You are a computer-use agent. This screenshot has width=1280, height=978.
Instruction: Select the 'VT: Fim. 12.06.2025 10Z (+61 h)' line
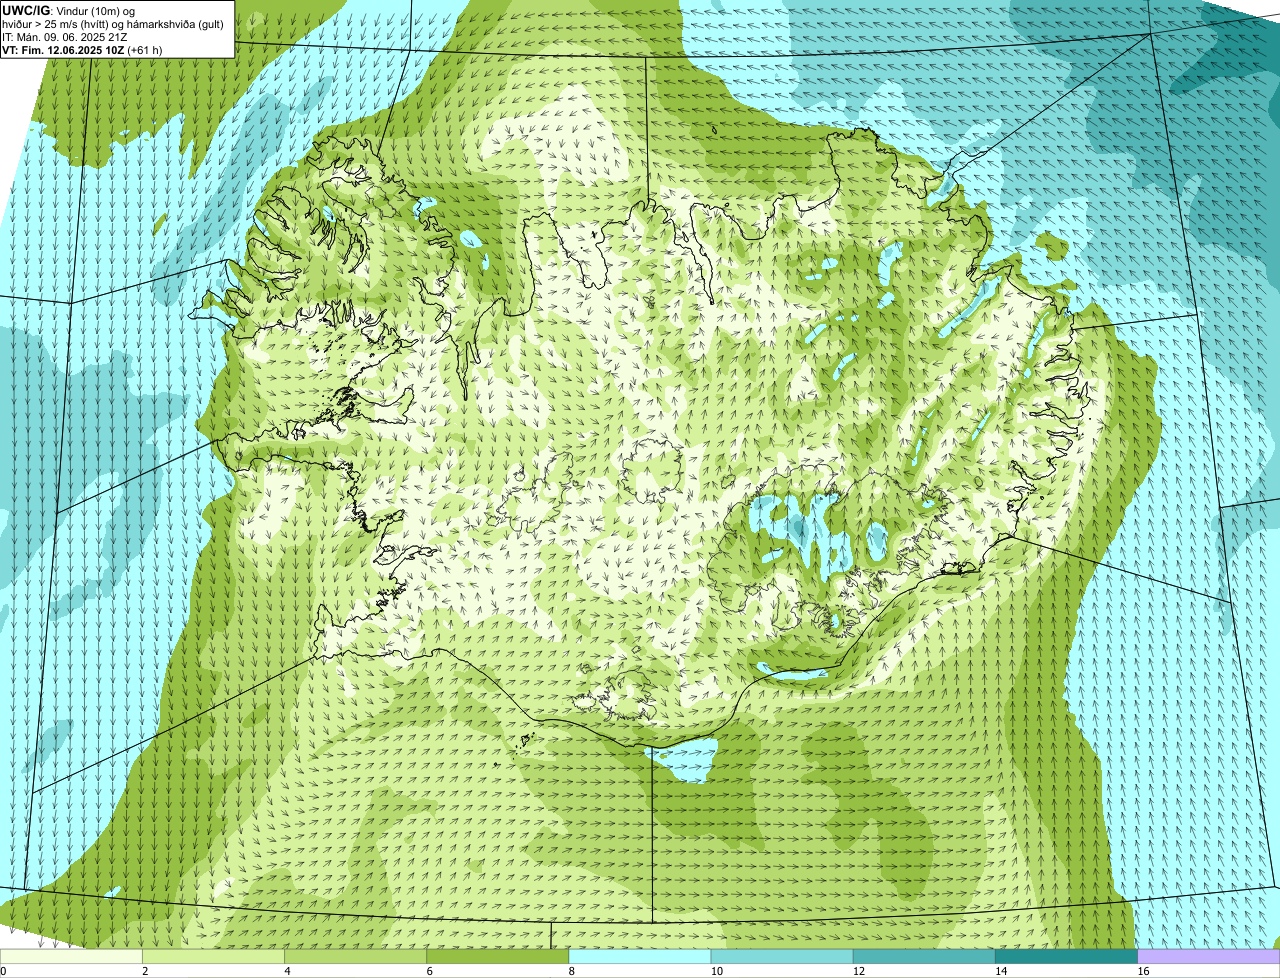coord(82,49)
